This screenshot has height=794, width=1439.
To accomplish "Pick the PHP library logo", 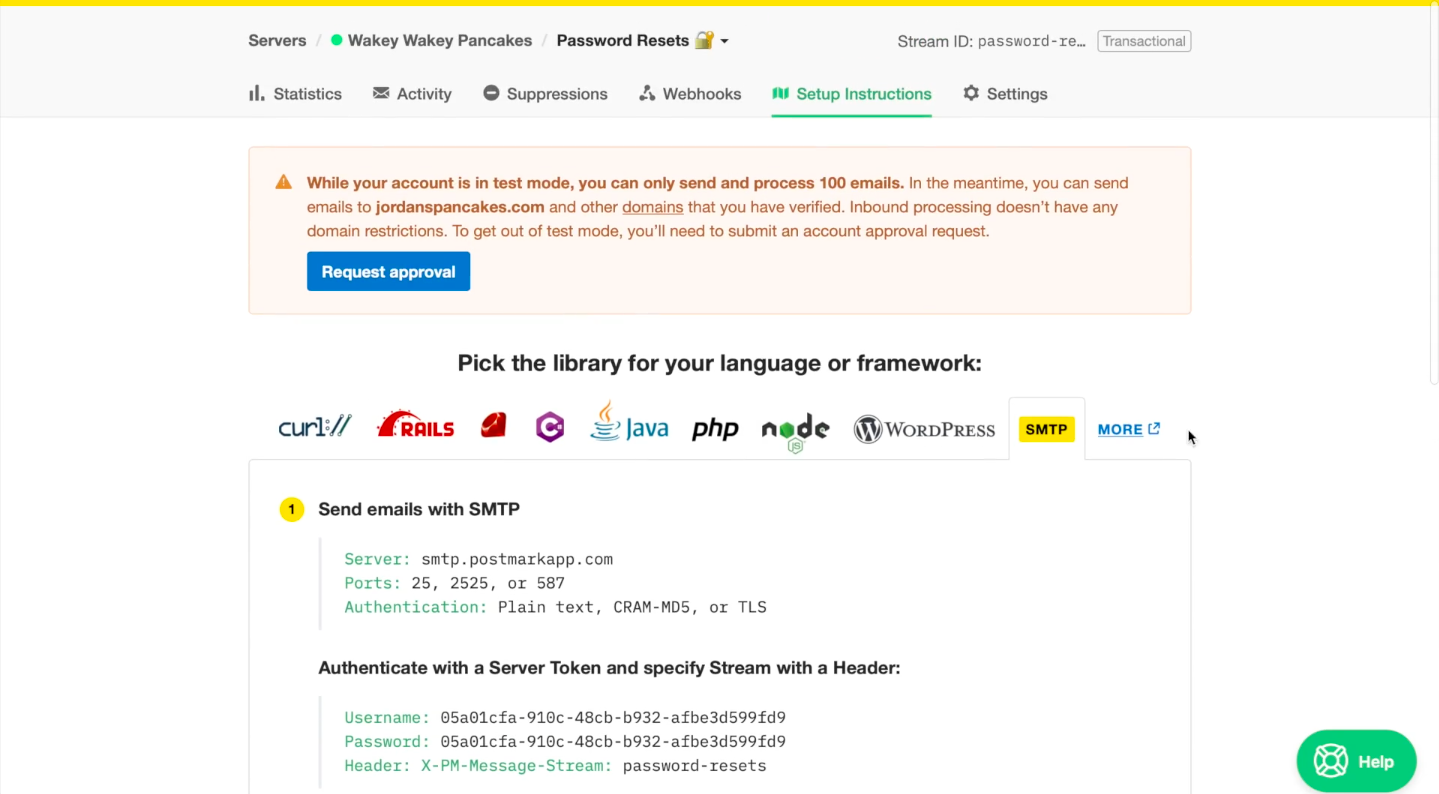I will pos(715,429).
